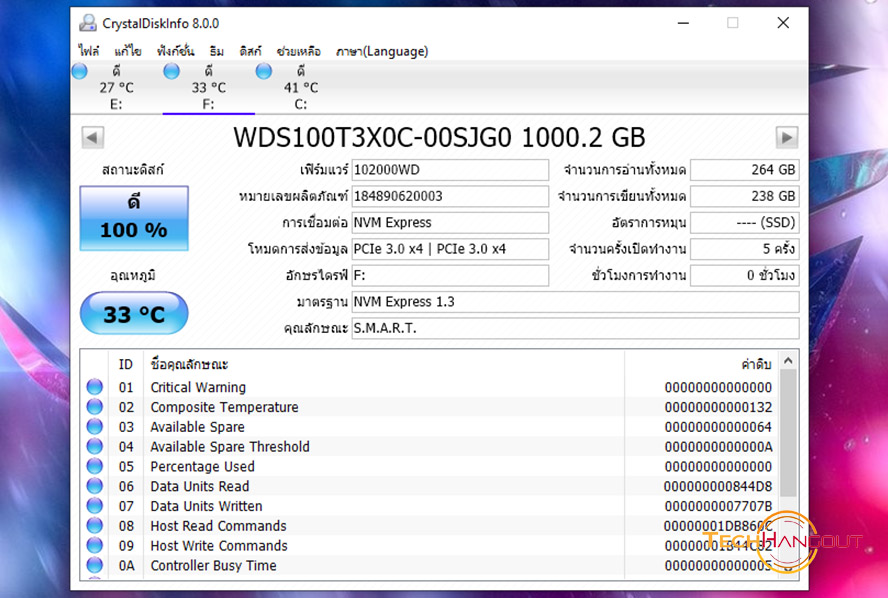
Task: Open the ภาษา(Language) menu
Action: pyautogui.click(x=382, y=51)
